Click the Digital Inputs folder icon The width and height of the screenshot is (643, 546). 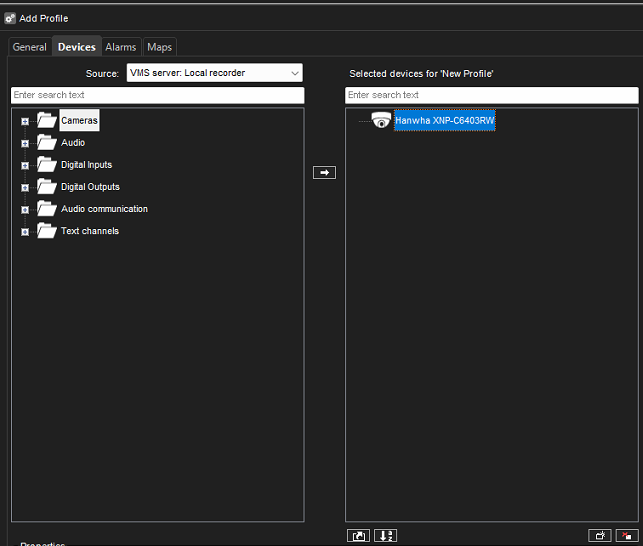pyautogui.click(x=47, y=164)
